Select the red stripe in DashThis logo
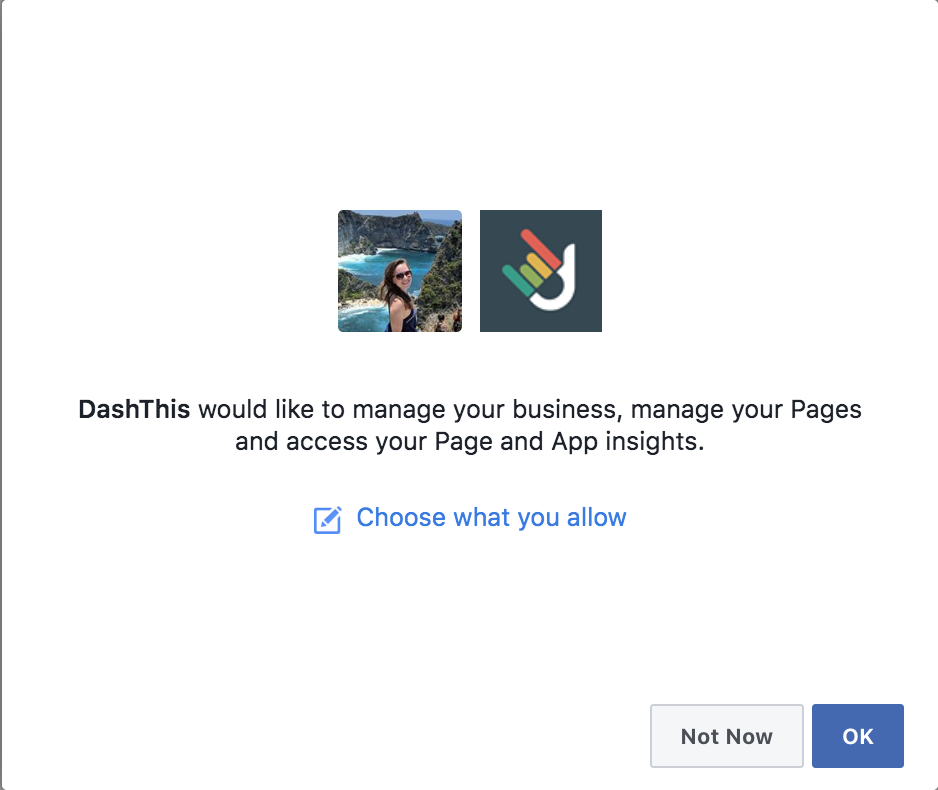 (x=540, y=249)
